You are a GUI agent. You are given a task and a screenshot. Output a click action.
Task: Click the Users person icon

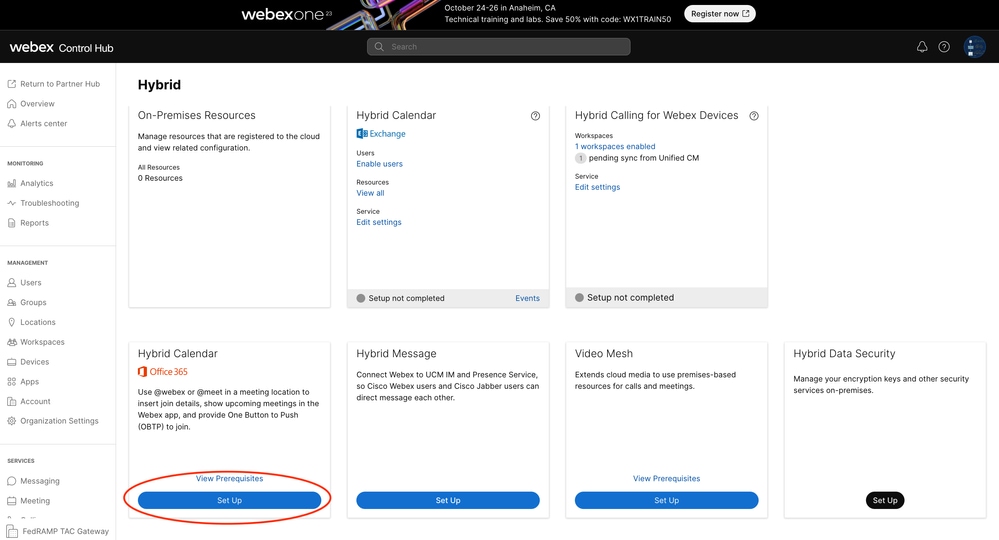coord(11,282)
